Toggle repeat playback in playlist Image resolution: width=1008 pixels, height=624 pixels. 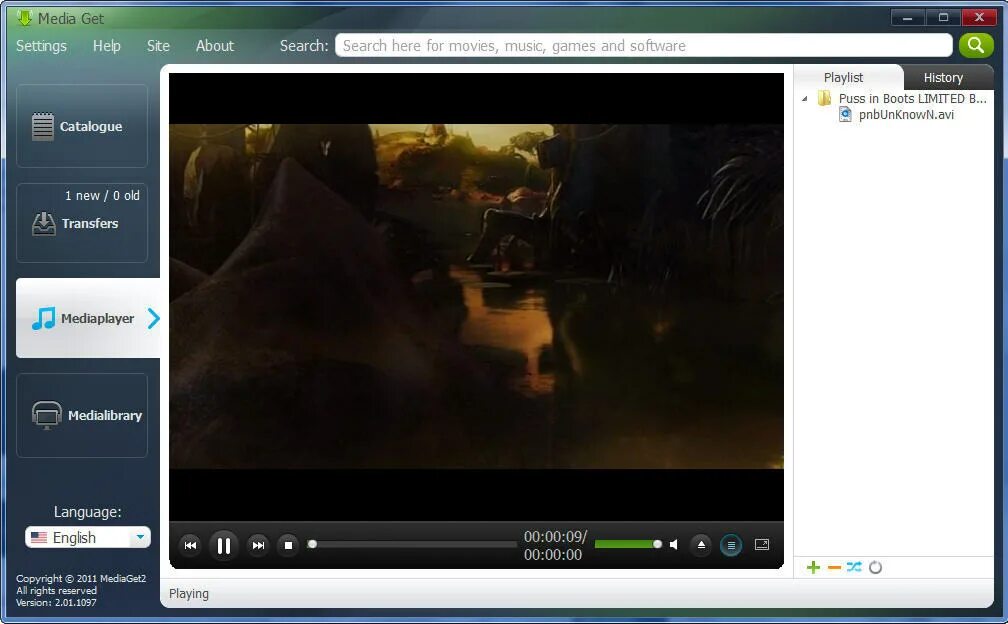876,567
